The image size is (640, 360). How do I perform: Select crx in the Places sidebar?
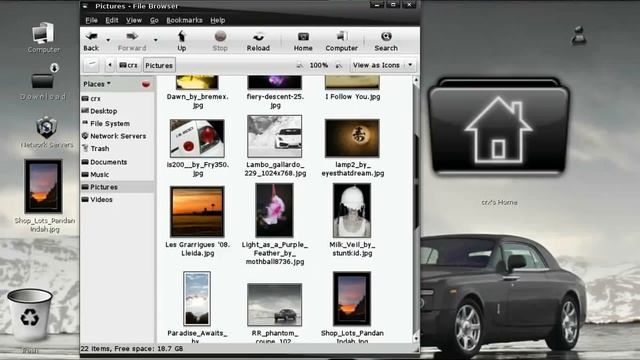point(118,99)
